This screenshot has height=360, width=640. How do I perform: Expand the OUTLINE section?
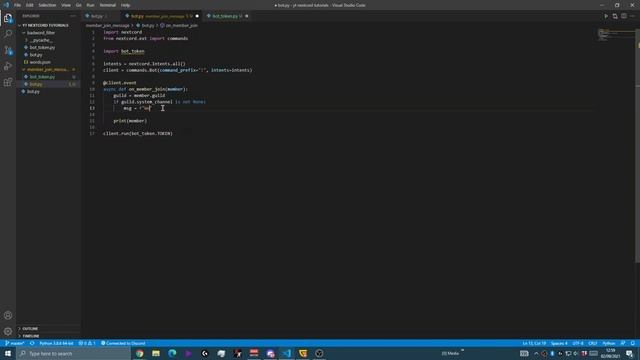[x=30, y=329]
